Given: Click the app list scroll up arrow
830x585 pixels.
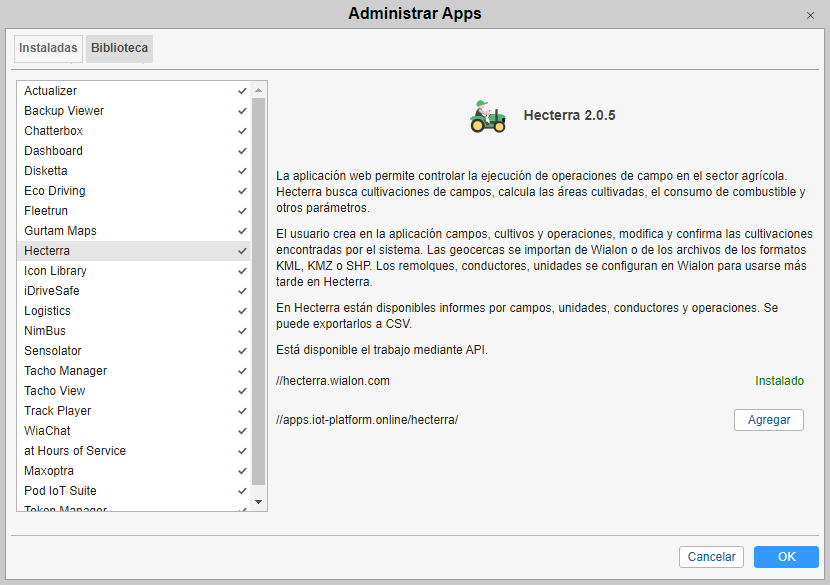Looking at the screenshot, I should point(258,90).
